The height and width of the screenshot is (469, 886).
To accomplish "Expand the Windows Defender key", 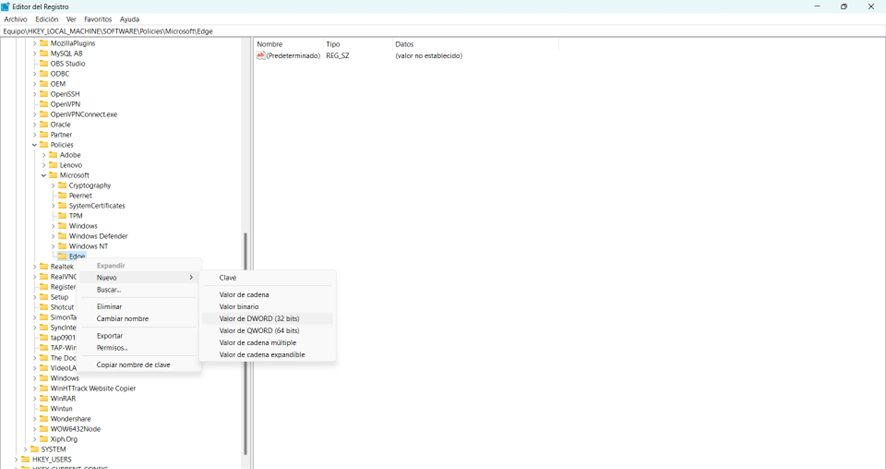I will click(x=53, y=236).
